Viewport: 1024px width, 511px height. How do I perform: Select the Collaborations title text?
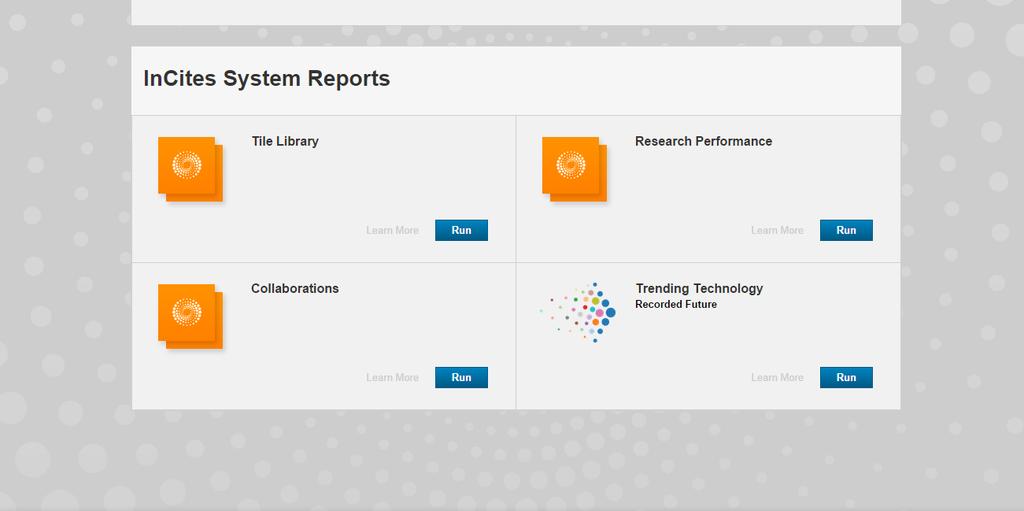(295, 288)
